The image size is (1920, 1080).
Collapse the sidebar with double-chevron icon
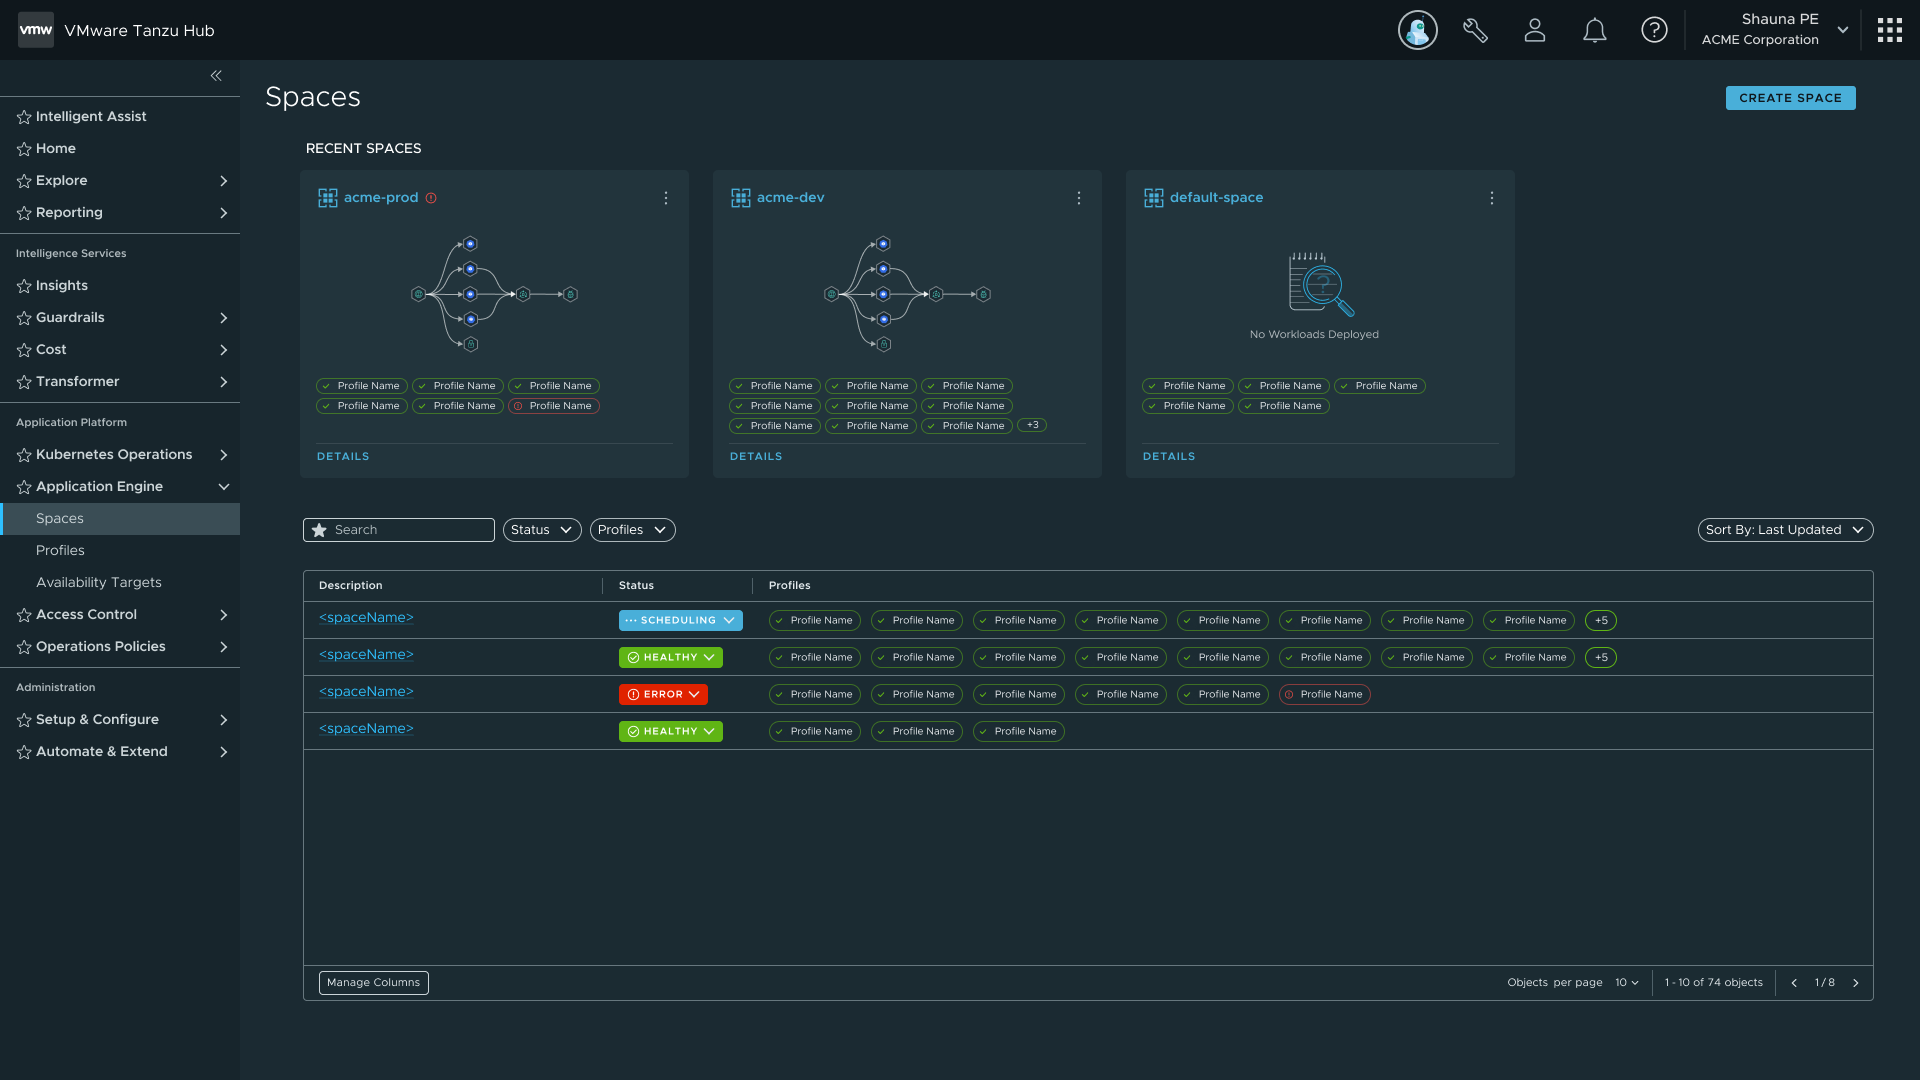coord(216,76)
